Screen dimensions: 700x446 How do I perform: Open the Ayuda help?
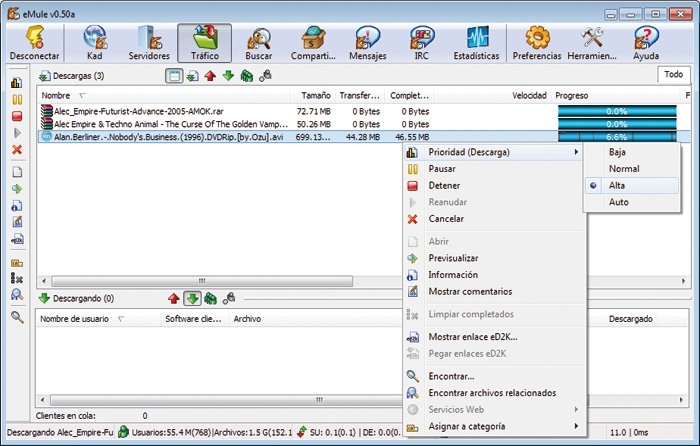[646, 43]
